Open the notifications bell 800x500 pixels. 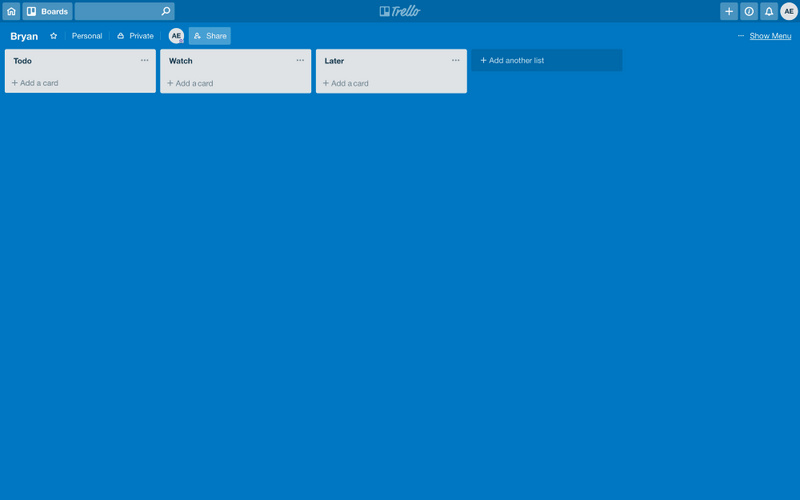[x=769, y=11]
